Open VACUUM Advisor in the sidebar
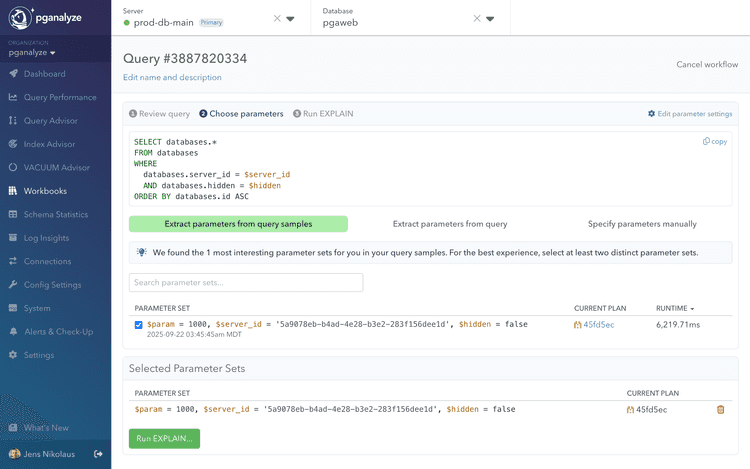The width and height of the screenshot is (750, 469). click(56, 167)
